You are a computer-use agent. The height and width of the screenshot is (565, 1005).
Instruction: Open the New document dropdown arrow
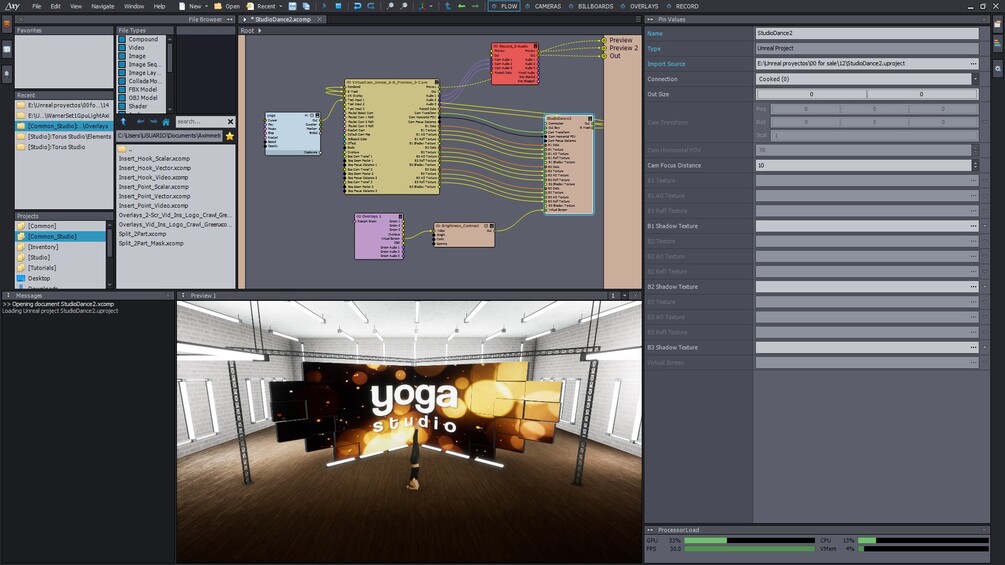click(206, 6)
